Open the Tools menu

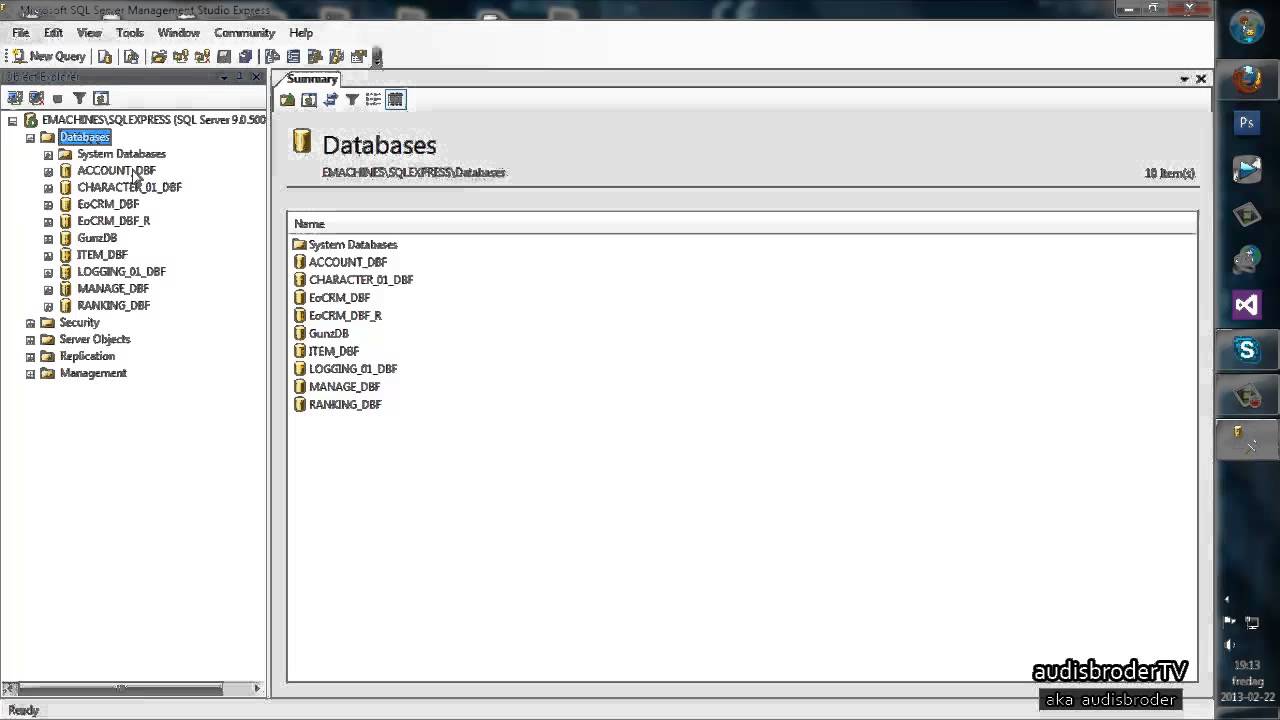[130, 33]
